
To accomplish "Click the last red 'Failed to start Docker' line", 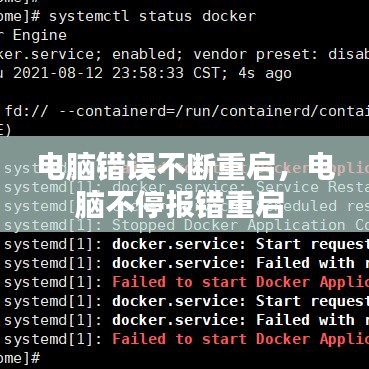I will (x=241, y=339).
